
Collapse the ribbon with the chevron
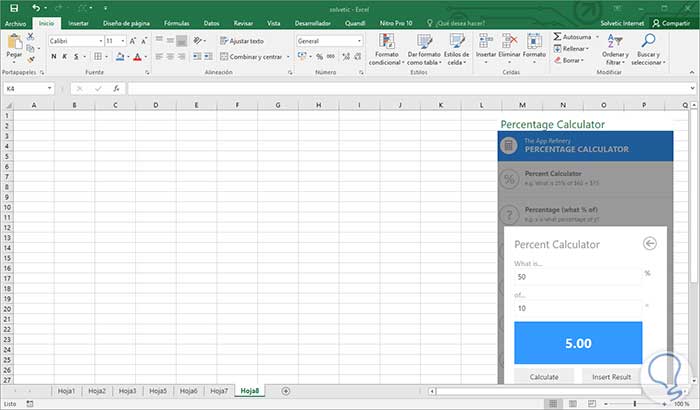click(692, 72)
